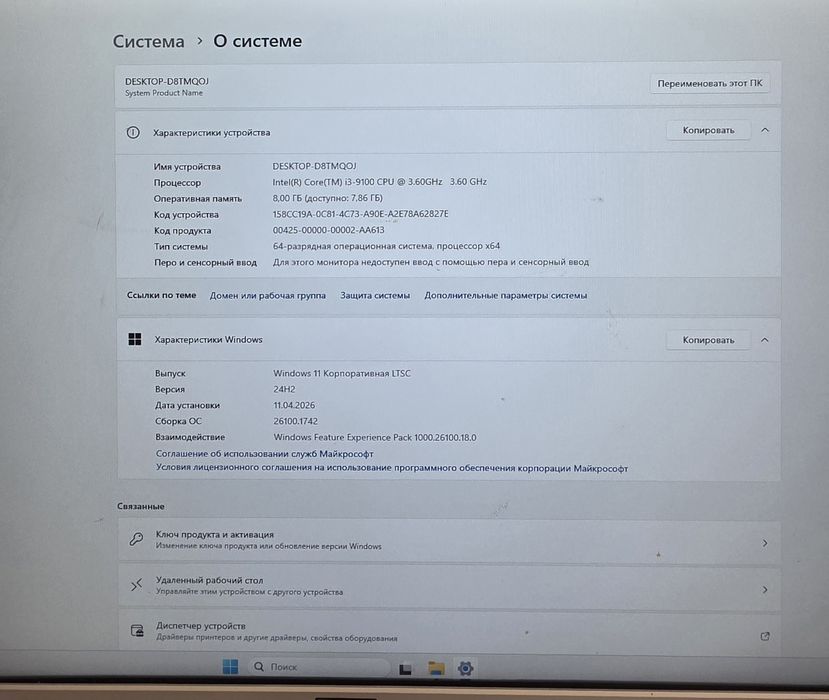Select processor value Intel(R) Core(TM) i3-9100
Image resolution: width=829 pixels, height=700 pixels.
point(380,182)
